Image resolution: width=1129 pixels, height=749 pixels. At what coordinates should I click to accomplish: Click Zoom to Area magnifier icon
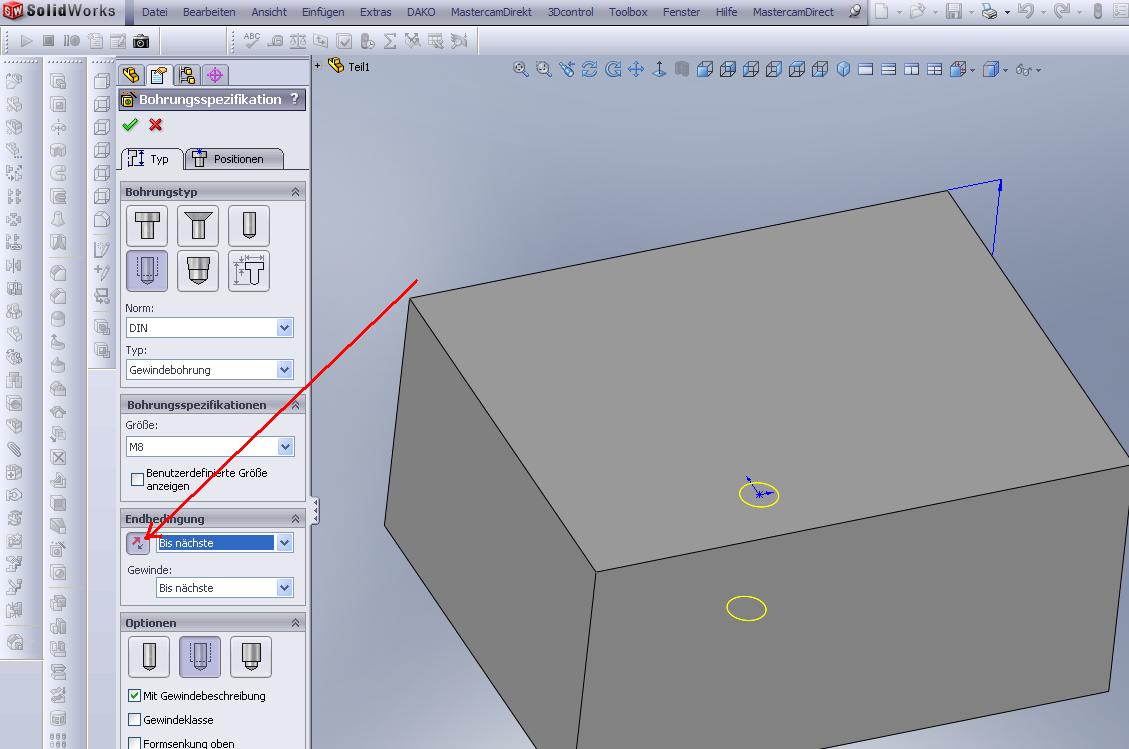[x=544, y=69]
